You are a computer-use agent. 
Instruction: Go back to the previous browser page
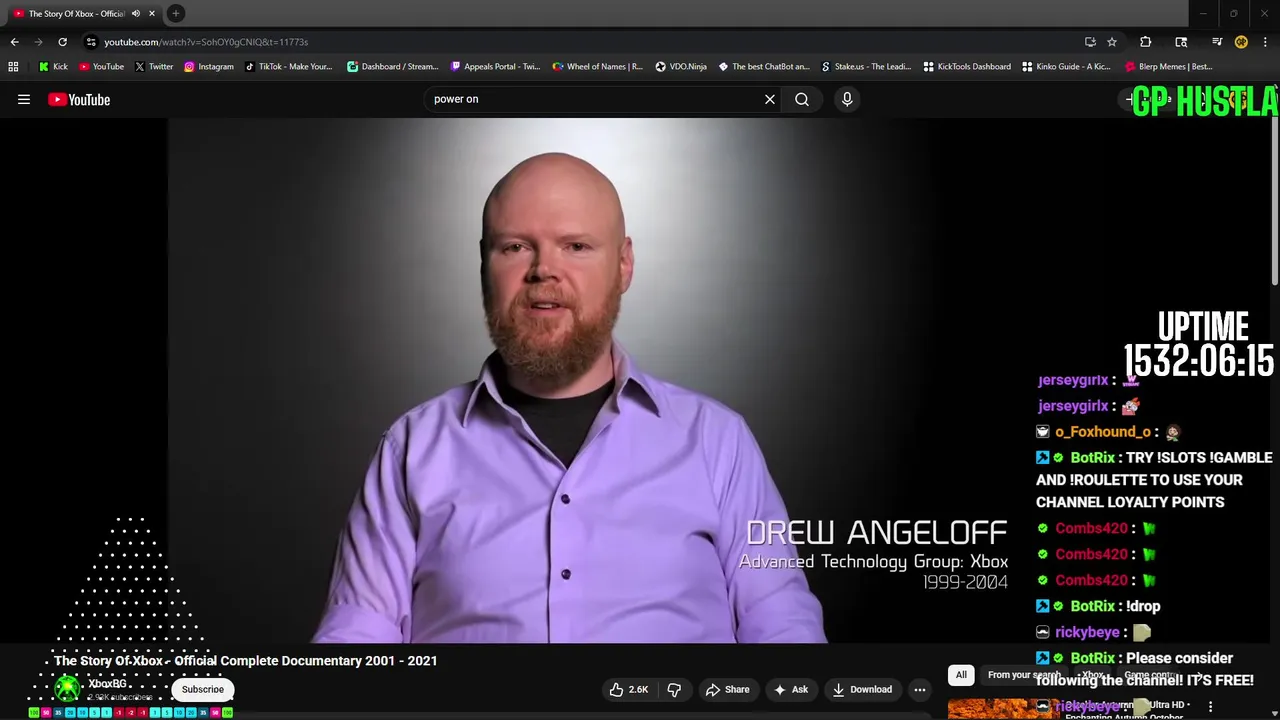[14, 42]
